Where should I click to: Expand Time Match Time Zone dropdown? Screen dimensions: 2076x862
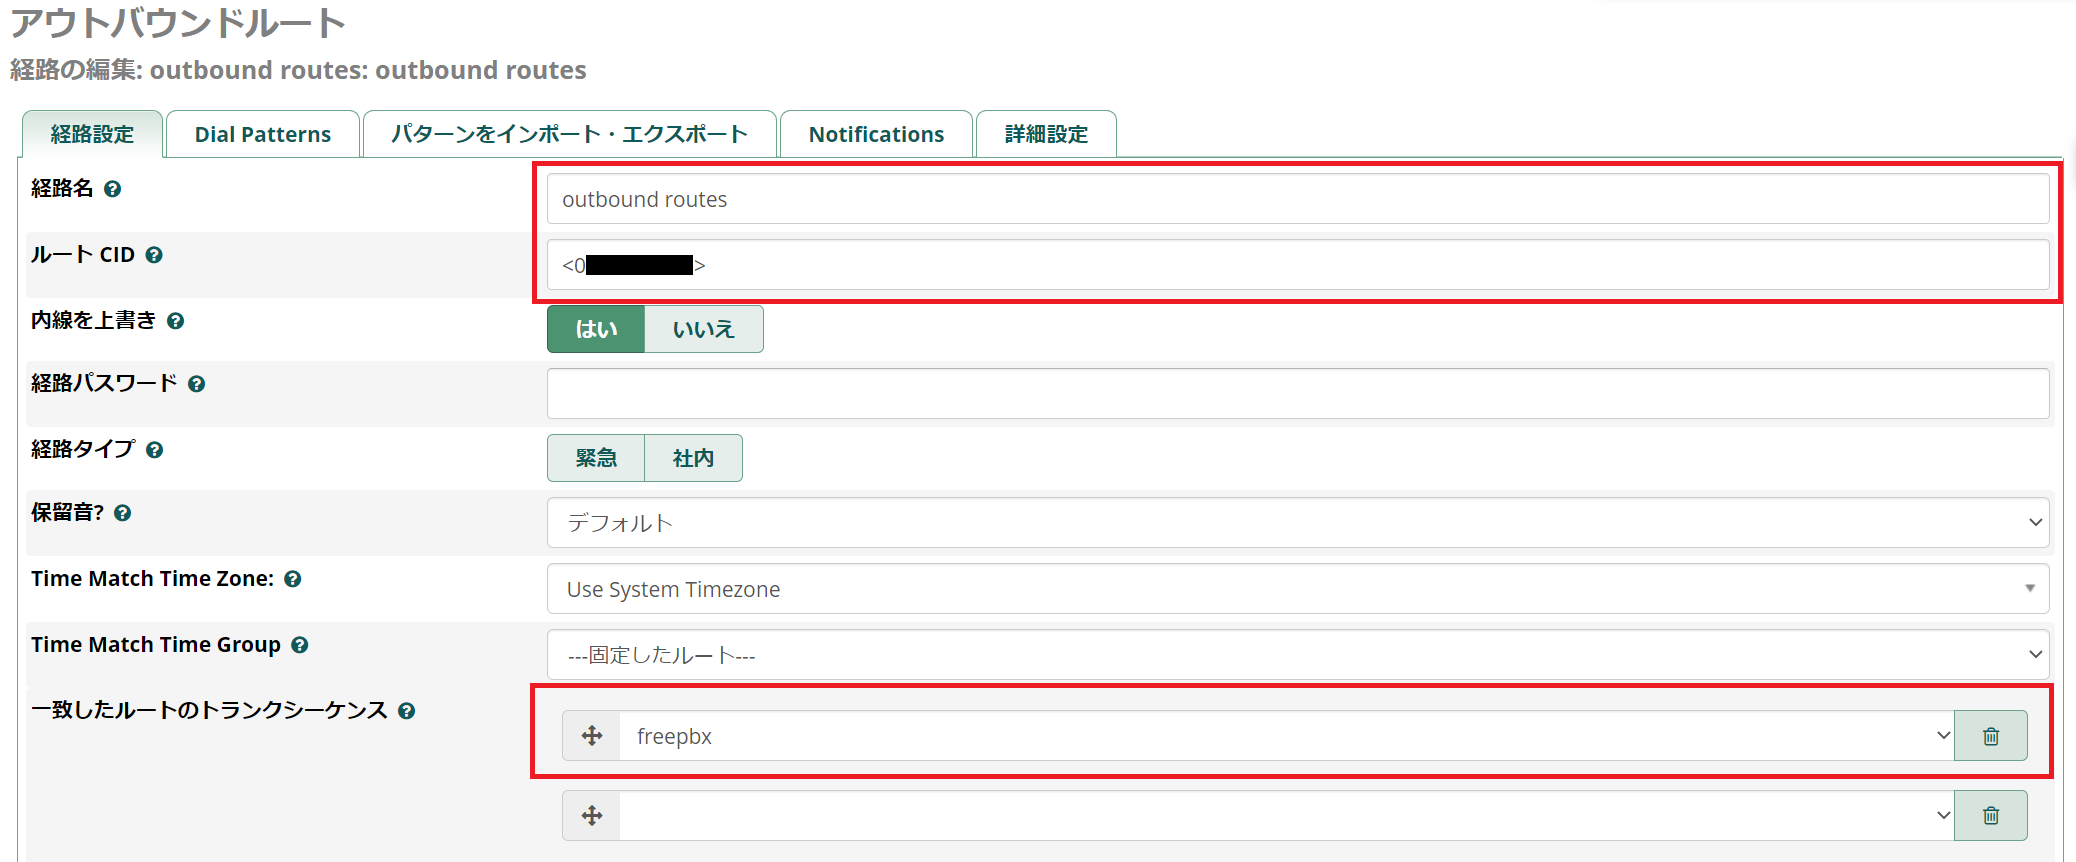(x=1297, y=589)
